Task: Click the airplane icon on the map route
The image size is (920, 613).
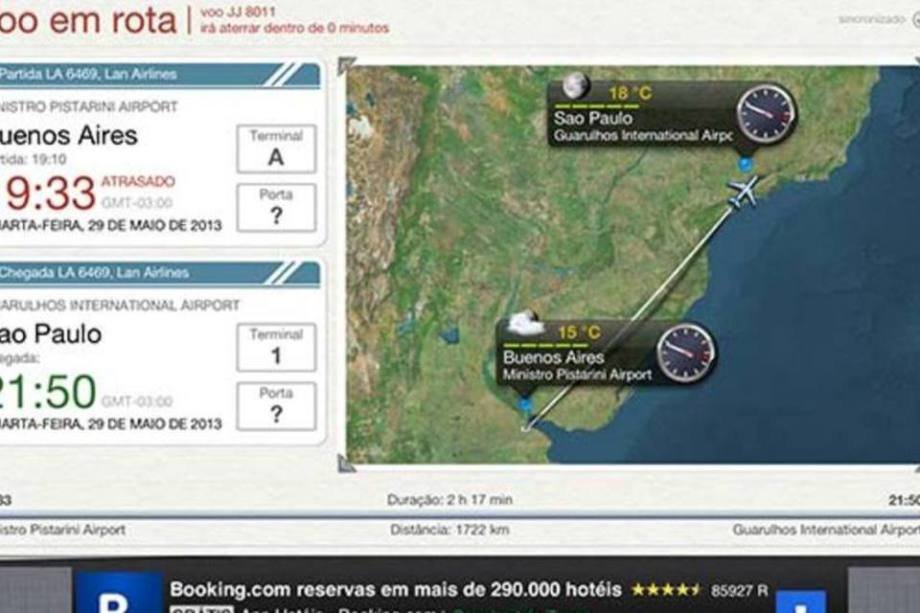Action: (x=742, y=191)
